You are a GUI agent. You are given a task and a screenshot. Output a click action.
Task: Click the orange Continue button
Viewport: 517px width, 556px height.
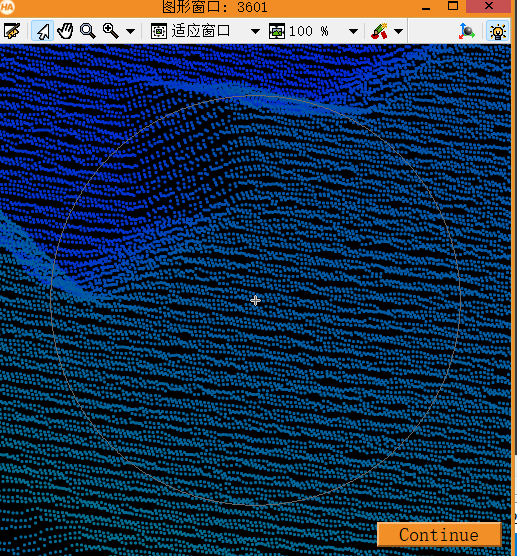coord(439,534)
